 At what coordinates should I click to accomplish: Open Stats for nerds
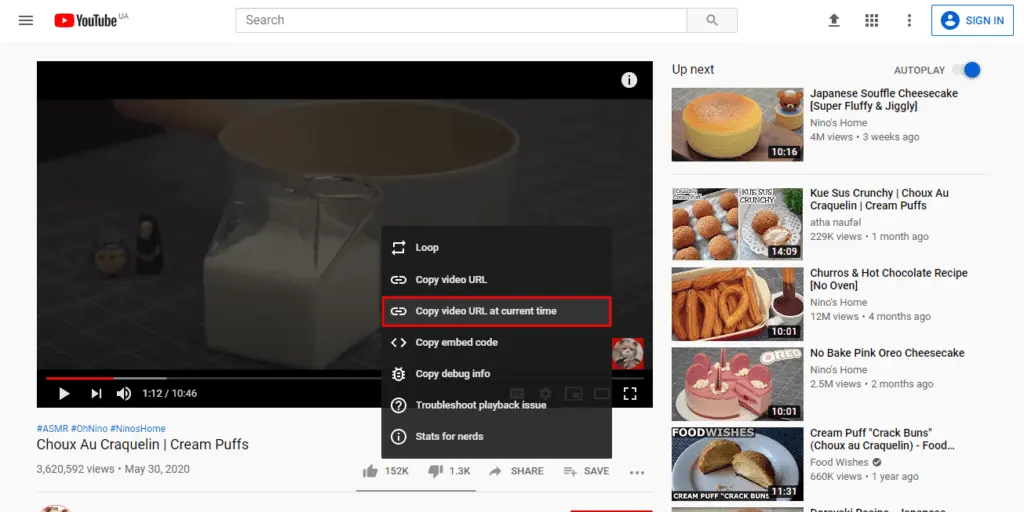click(496, 436)
